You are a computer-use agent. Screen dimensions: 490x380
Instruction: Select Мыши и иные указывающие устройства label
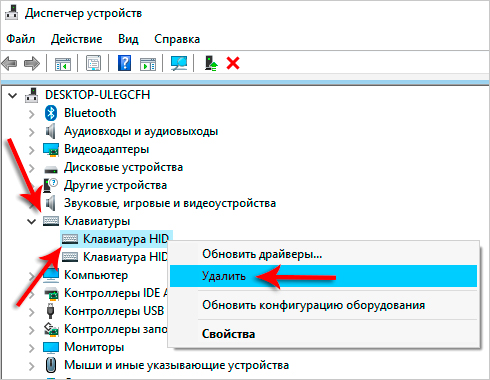[x=176, y=365]
